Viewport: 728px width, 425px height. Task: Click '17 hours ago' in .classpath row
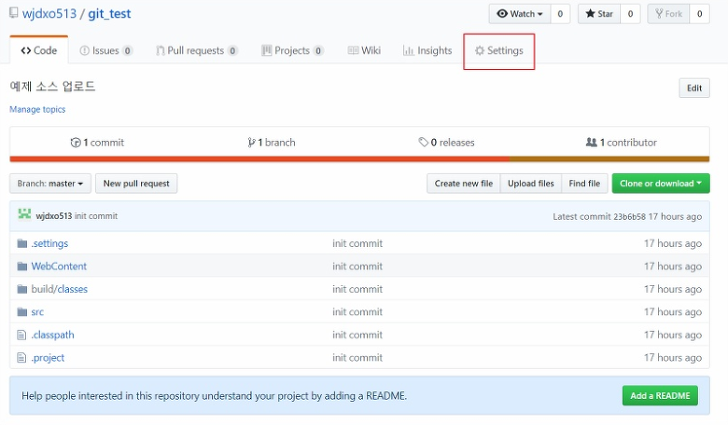tap(673, 335)
